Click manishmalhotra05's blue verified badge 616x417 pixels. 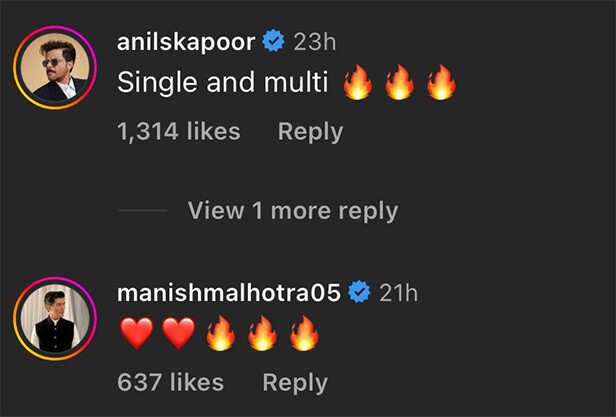[x=359, y=292]
